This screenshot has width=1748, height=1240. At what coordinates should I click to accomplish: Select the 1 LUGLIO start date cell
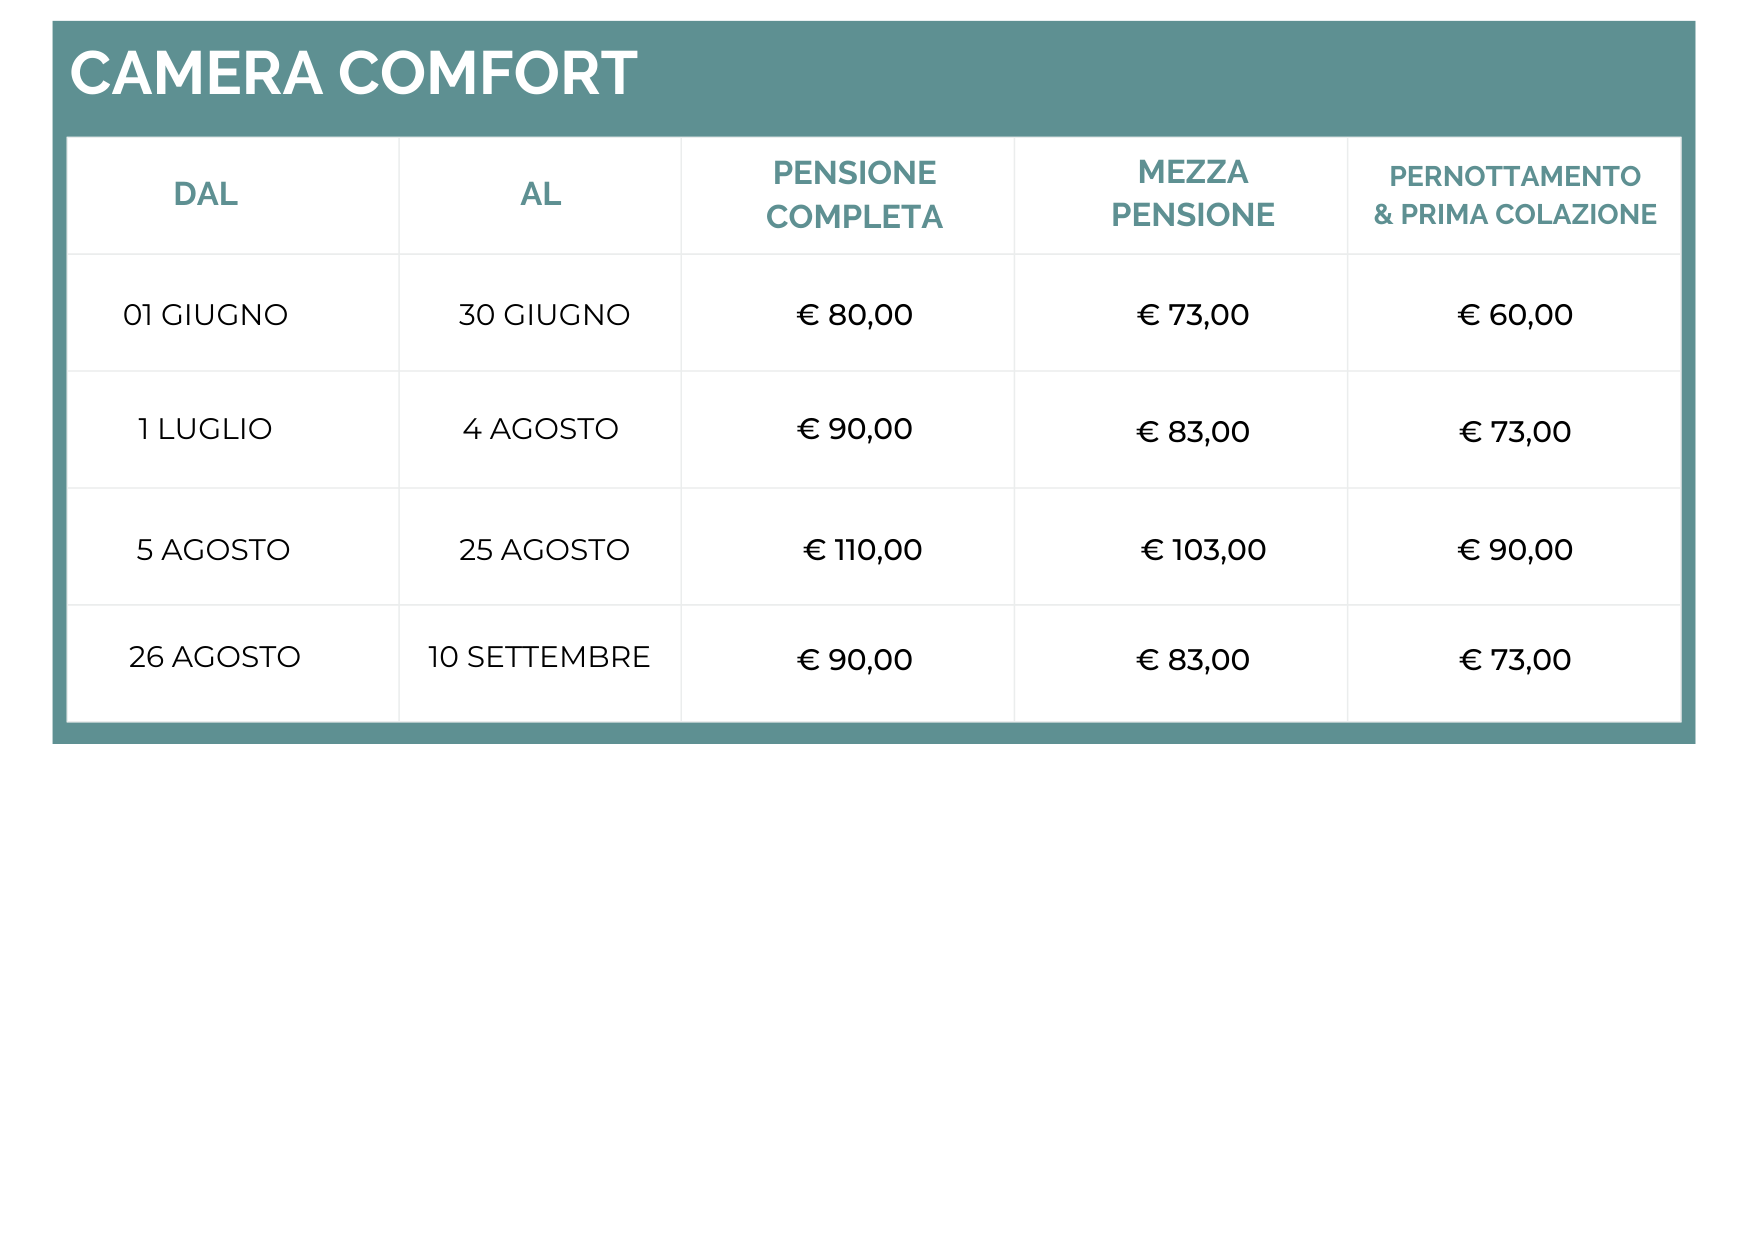(x=205, y=429)
